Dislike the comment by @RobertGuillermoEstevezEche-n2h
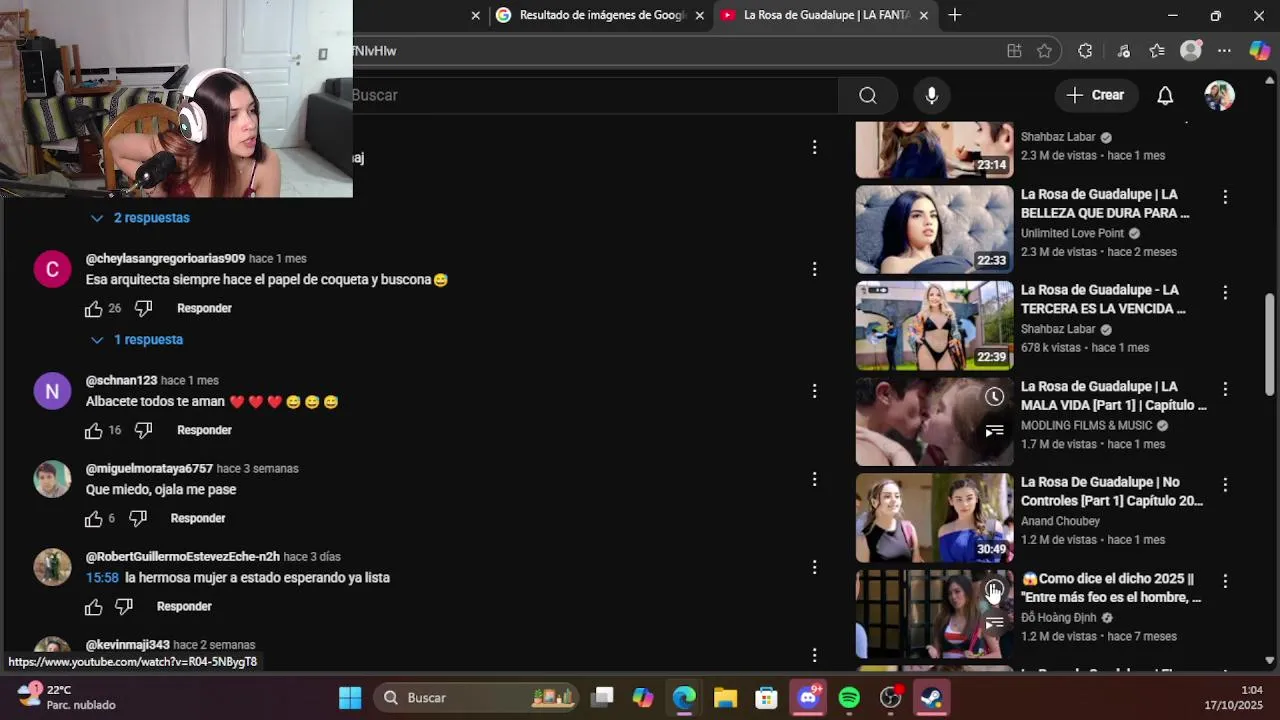 (124, 606)
